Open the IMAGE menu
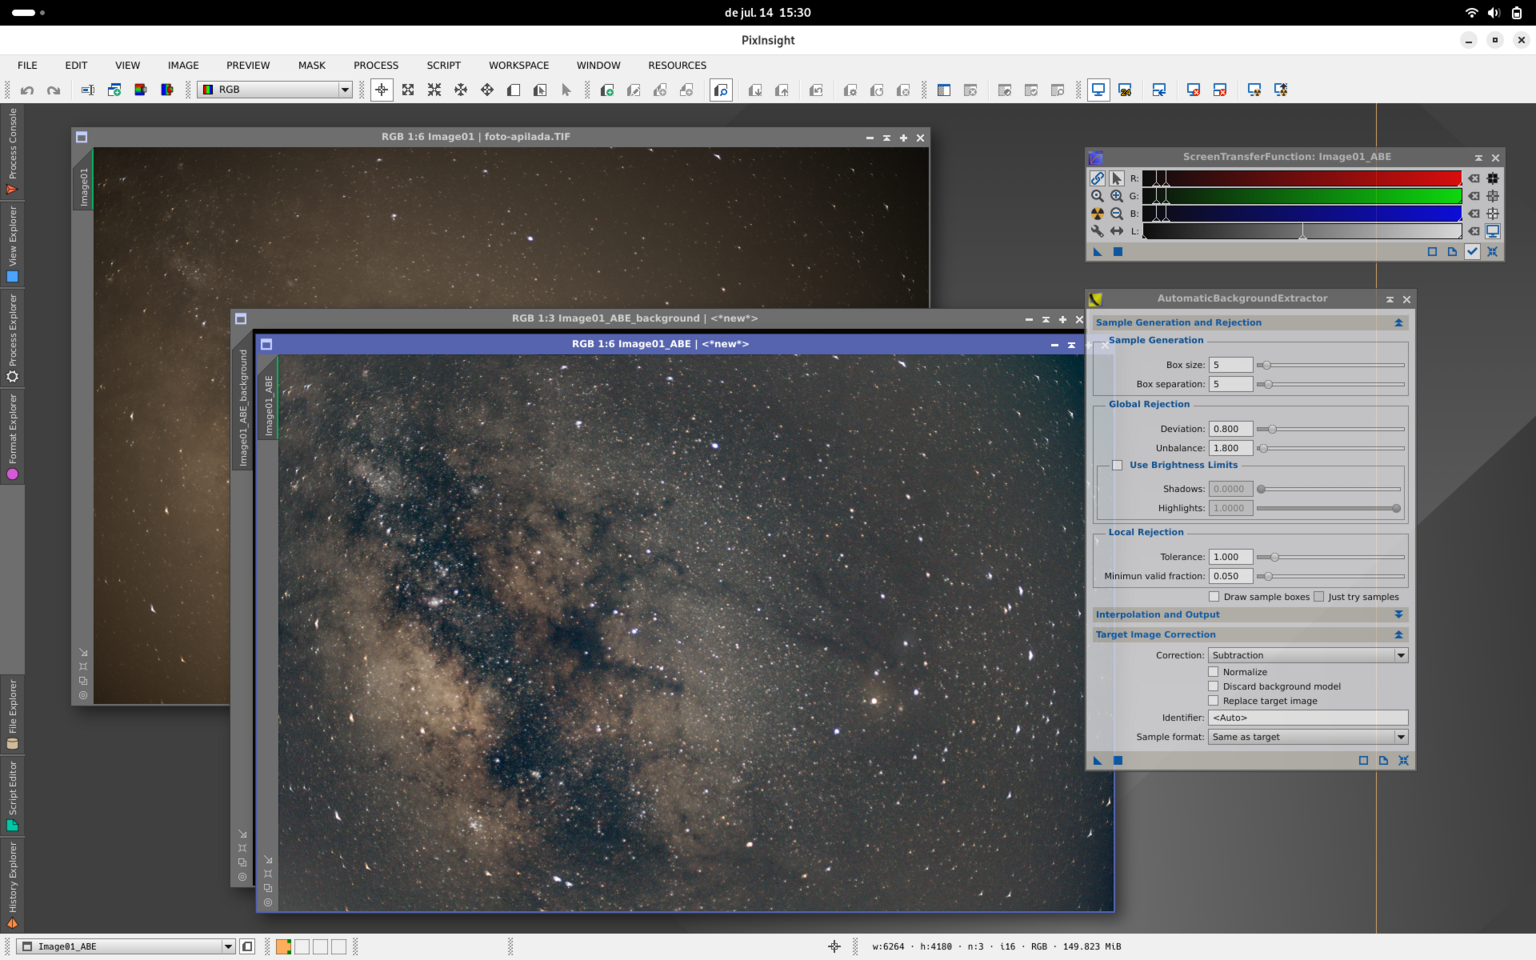The width and height of the screenshot is (1536, 960). [183, 65]
